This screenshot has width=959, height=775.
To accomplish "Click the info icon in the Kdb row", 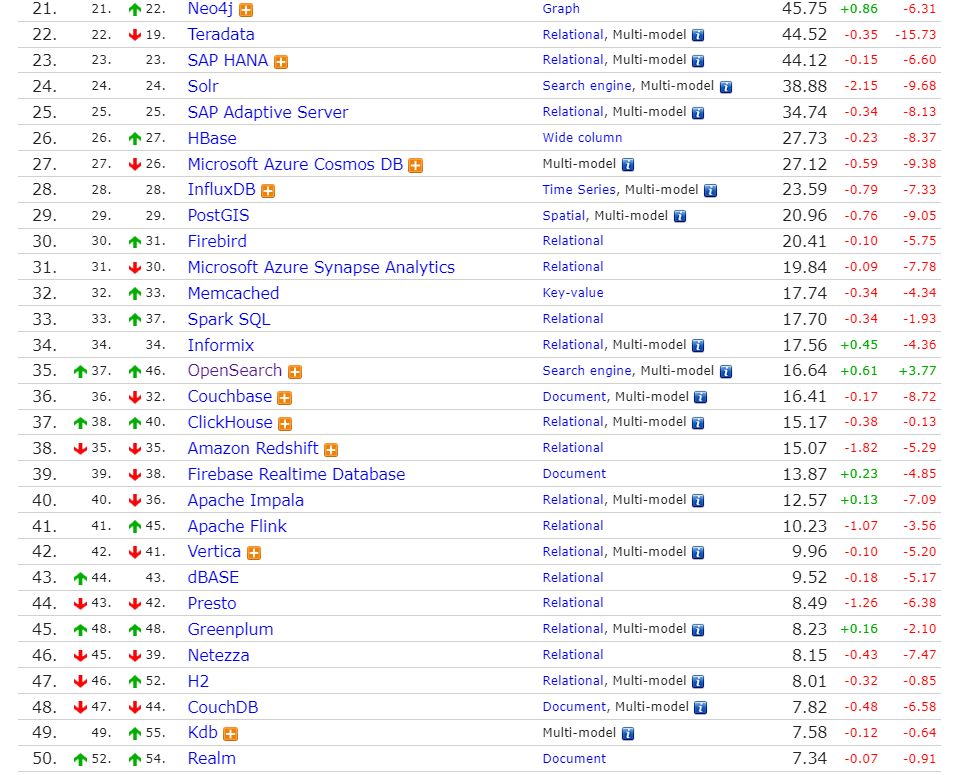I will pyautogui.click(x=628, y=734).
